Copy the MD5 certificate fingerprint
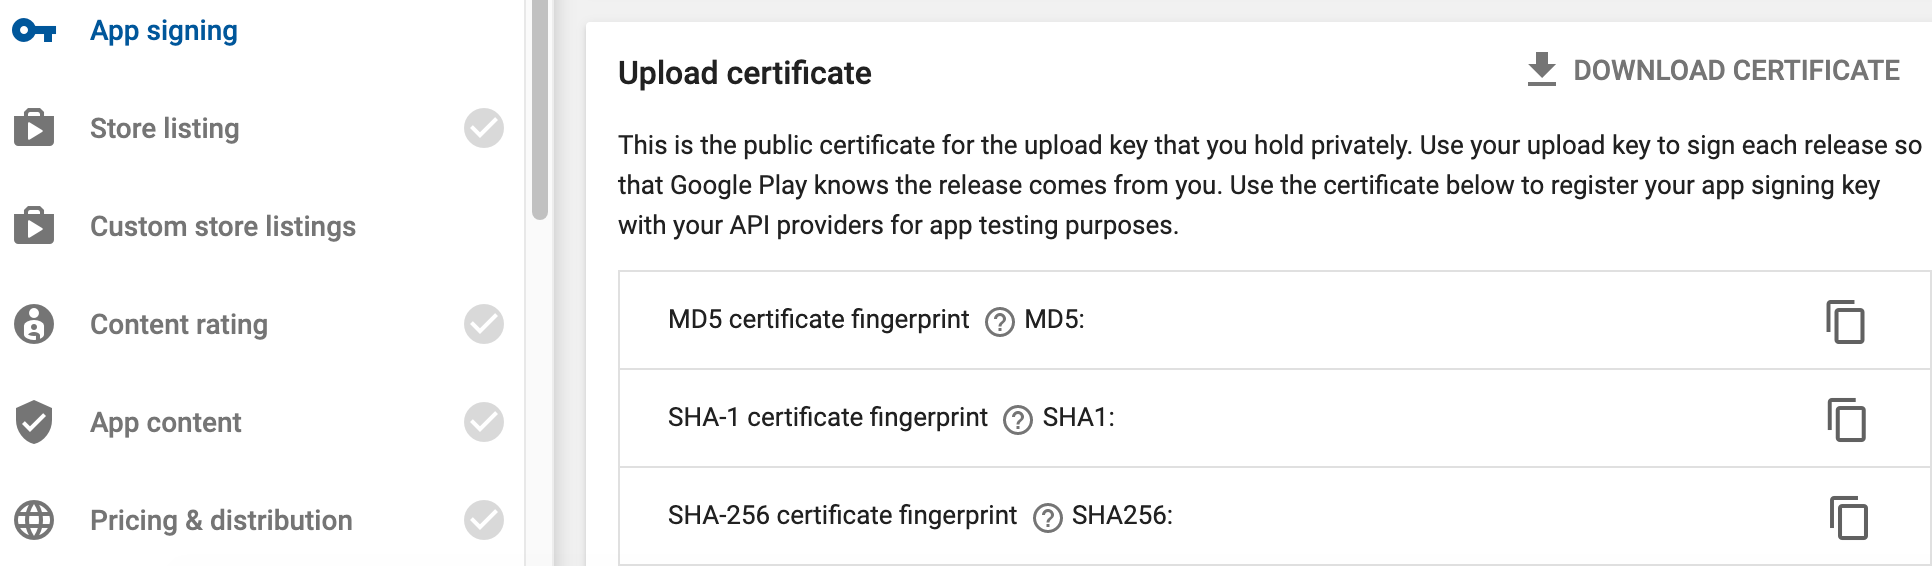 click(x=1845, y=321)
